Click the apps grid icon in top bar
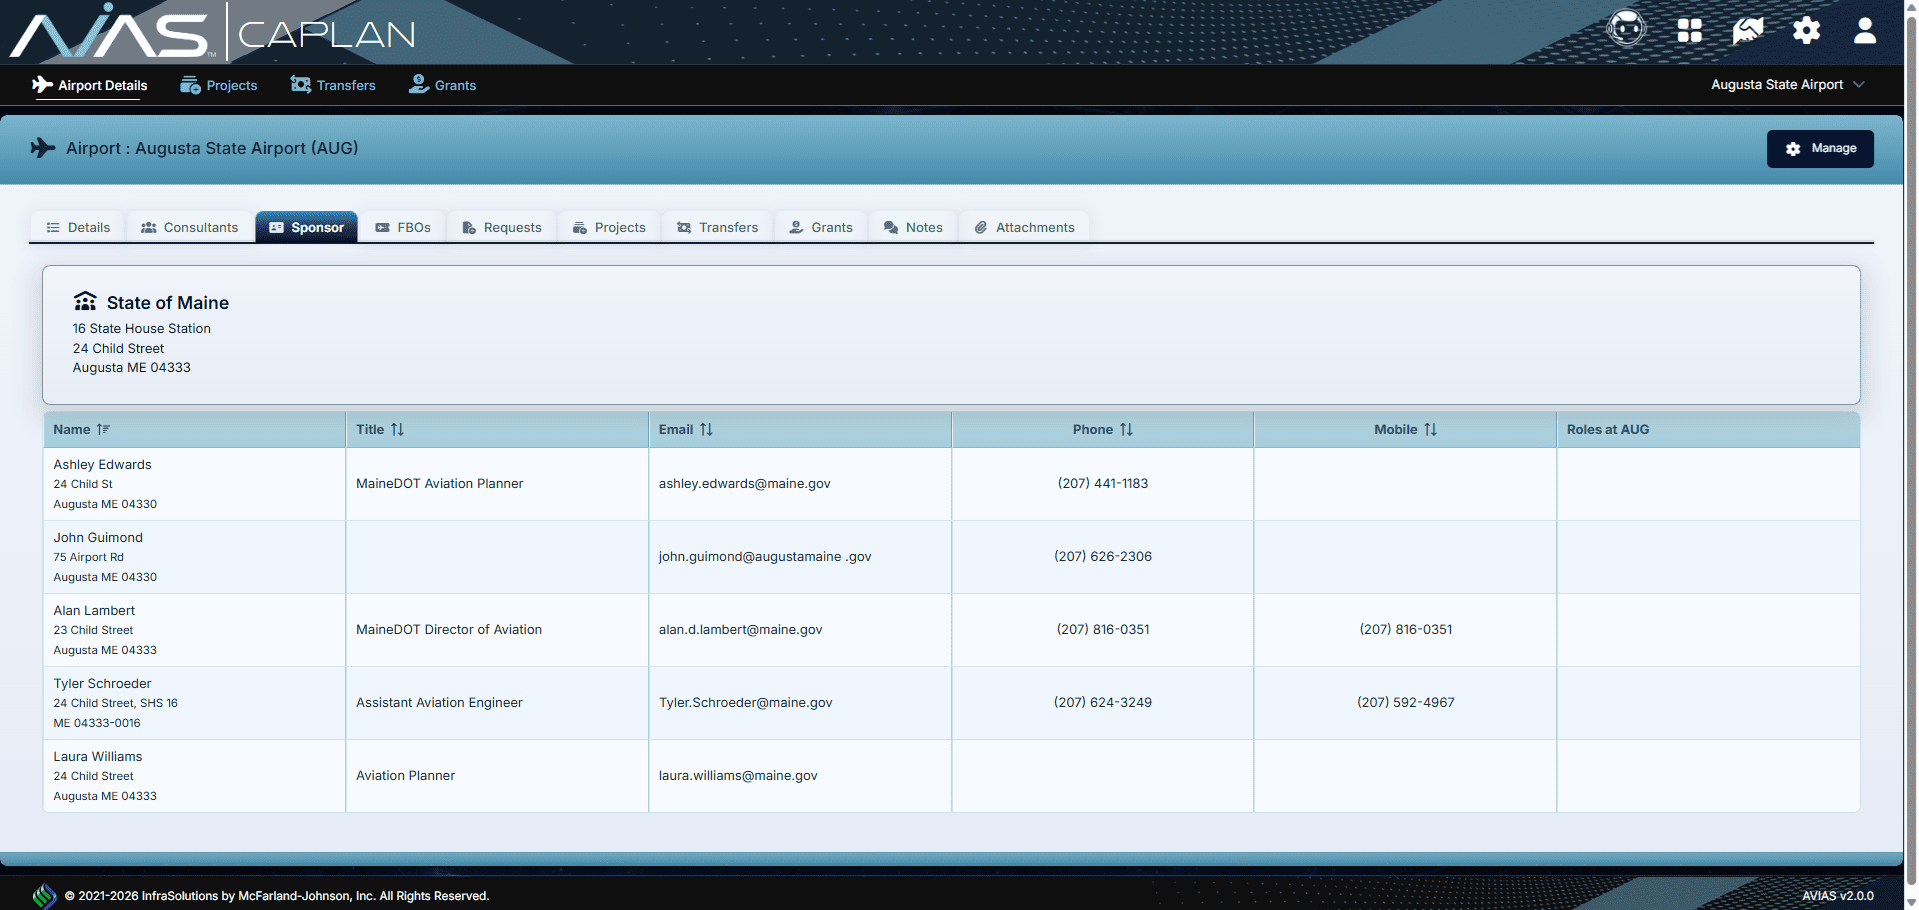The image size is (1919, 910). [x=1689, y=31]
